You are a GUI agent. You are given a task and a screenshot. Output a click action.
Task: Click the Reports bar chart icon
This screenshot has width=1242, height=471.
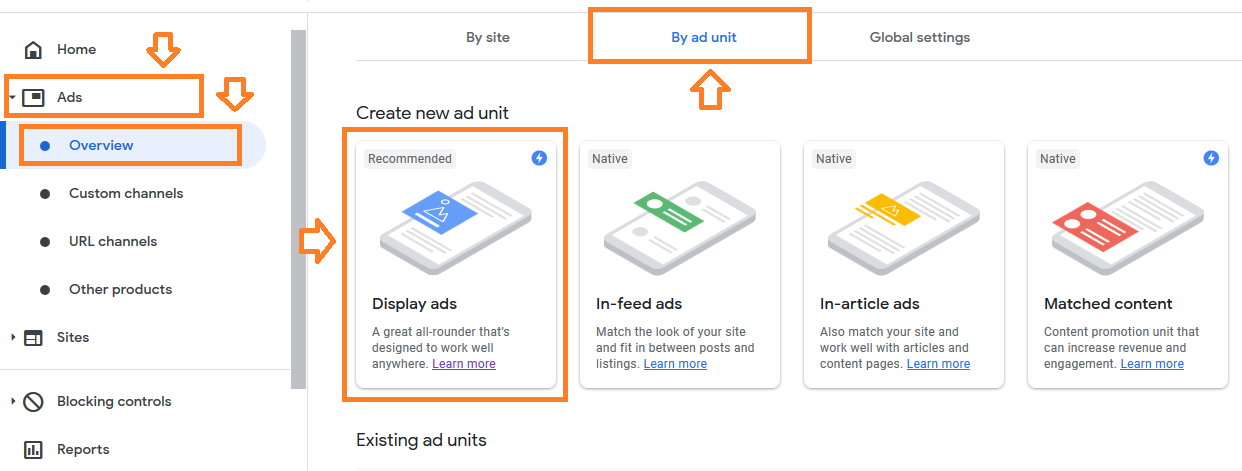click(33, 450)
